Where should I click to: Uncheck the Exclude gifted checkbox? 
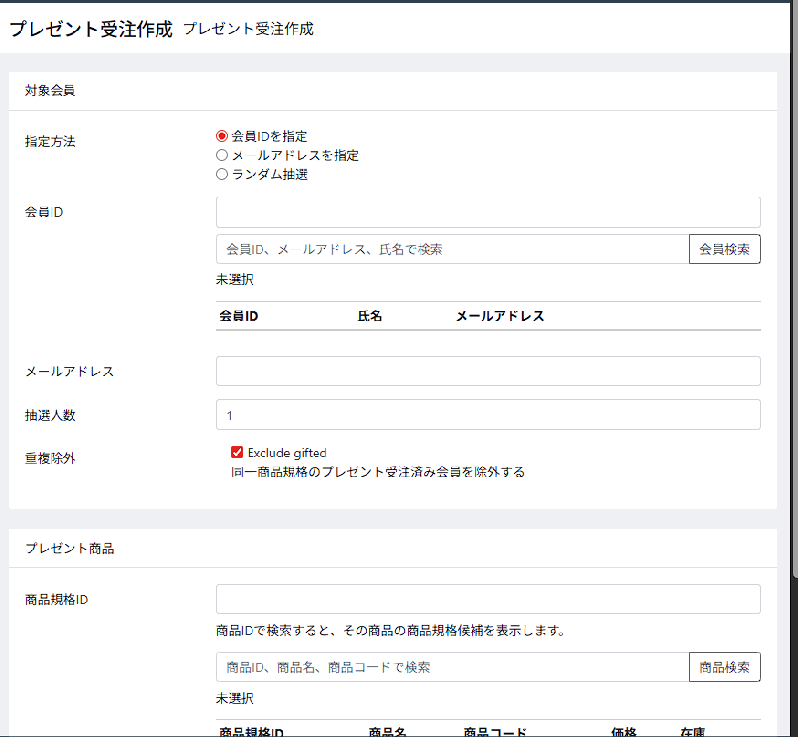point(237,452)
